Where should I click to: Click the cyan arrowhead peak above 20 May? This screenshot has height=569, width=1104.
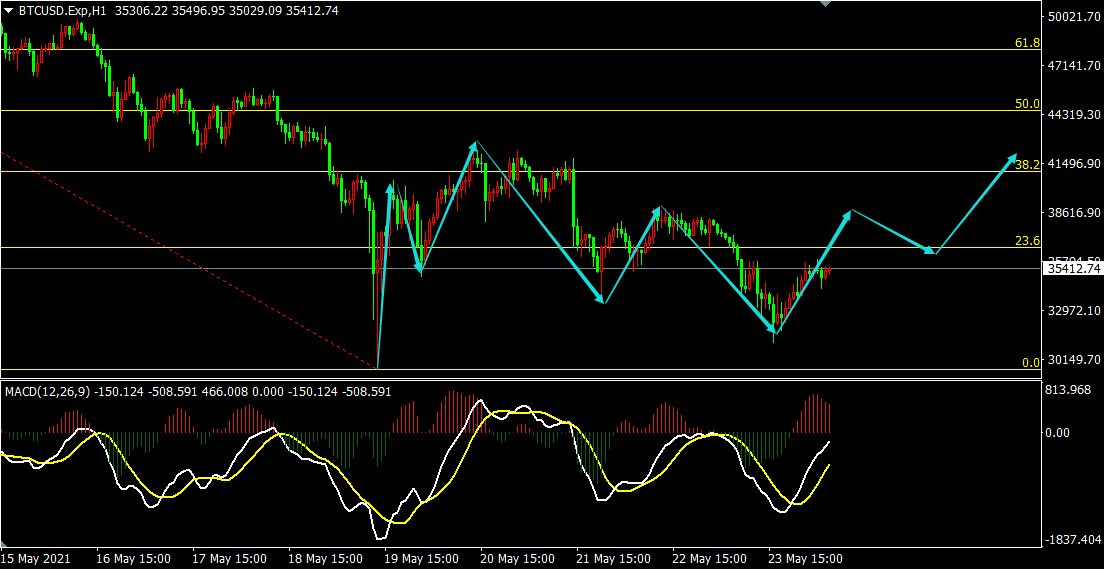coord(475,146)
